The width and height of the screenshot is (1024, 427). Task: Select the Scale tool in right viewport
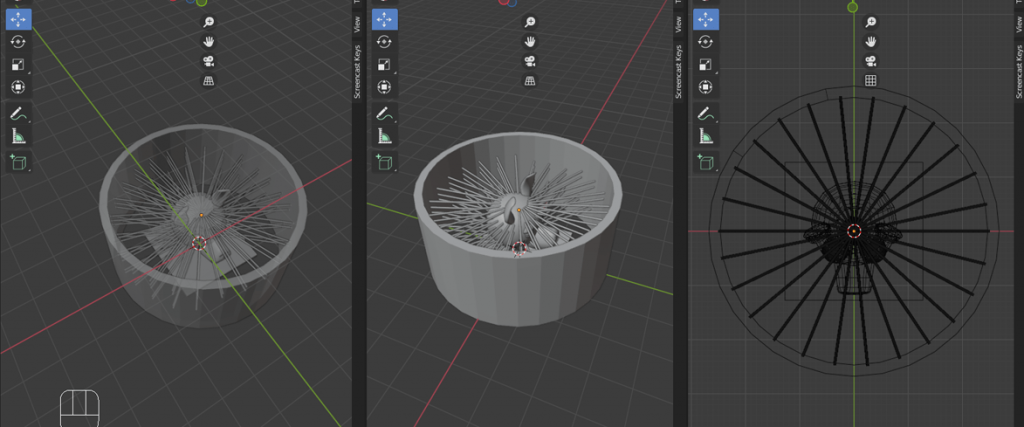coord(705,64)
